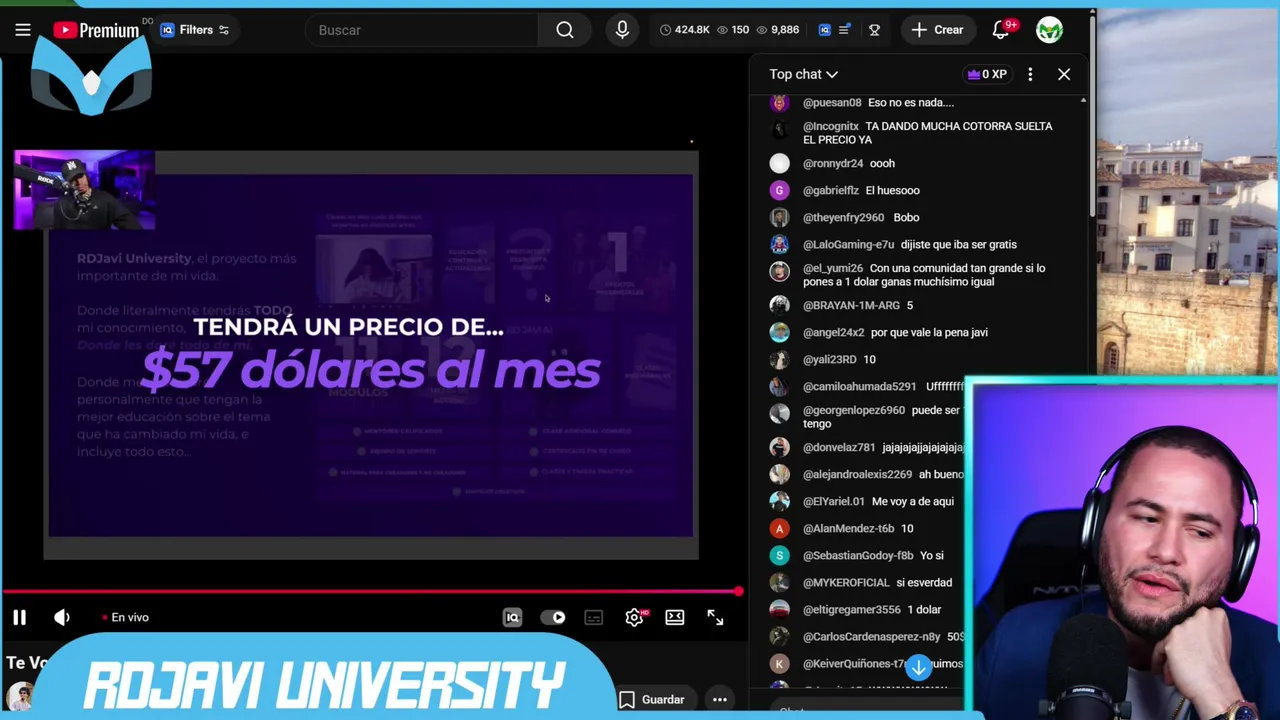Viewport: 1280px width, 720px height.
Task: Close the live chat panel
Action: (x=1064, y=74)
